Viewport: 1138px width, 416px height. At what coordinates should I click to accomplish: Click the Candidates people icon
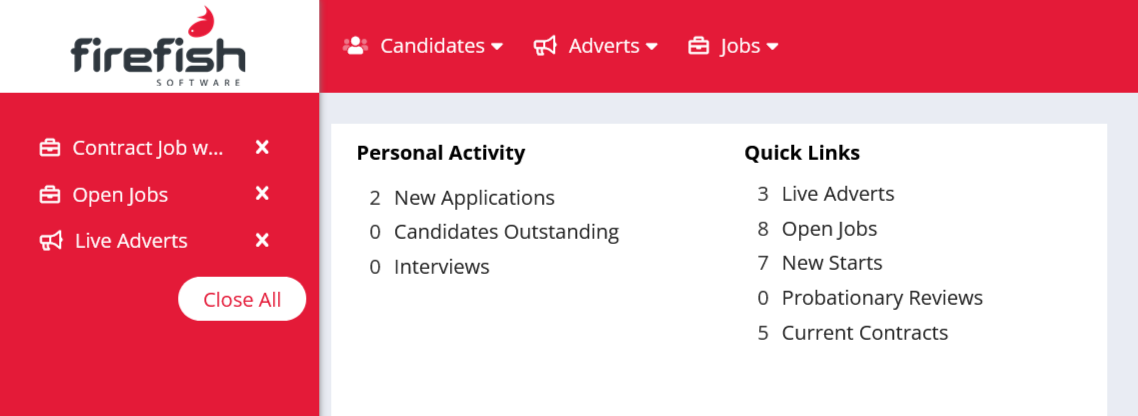click(355, 46)
